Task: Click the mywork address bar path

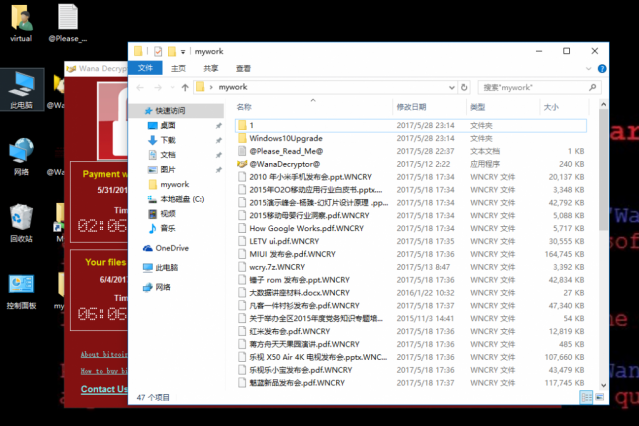Action: [x=233, y=87]
